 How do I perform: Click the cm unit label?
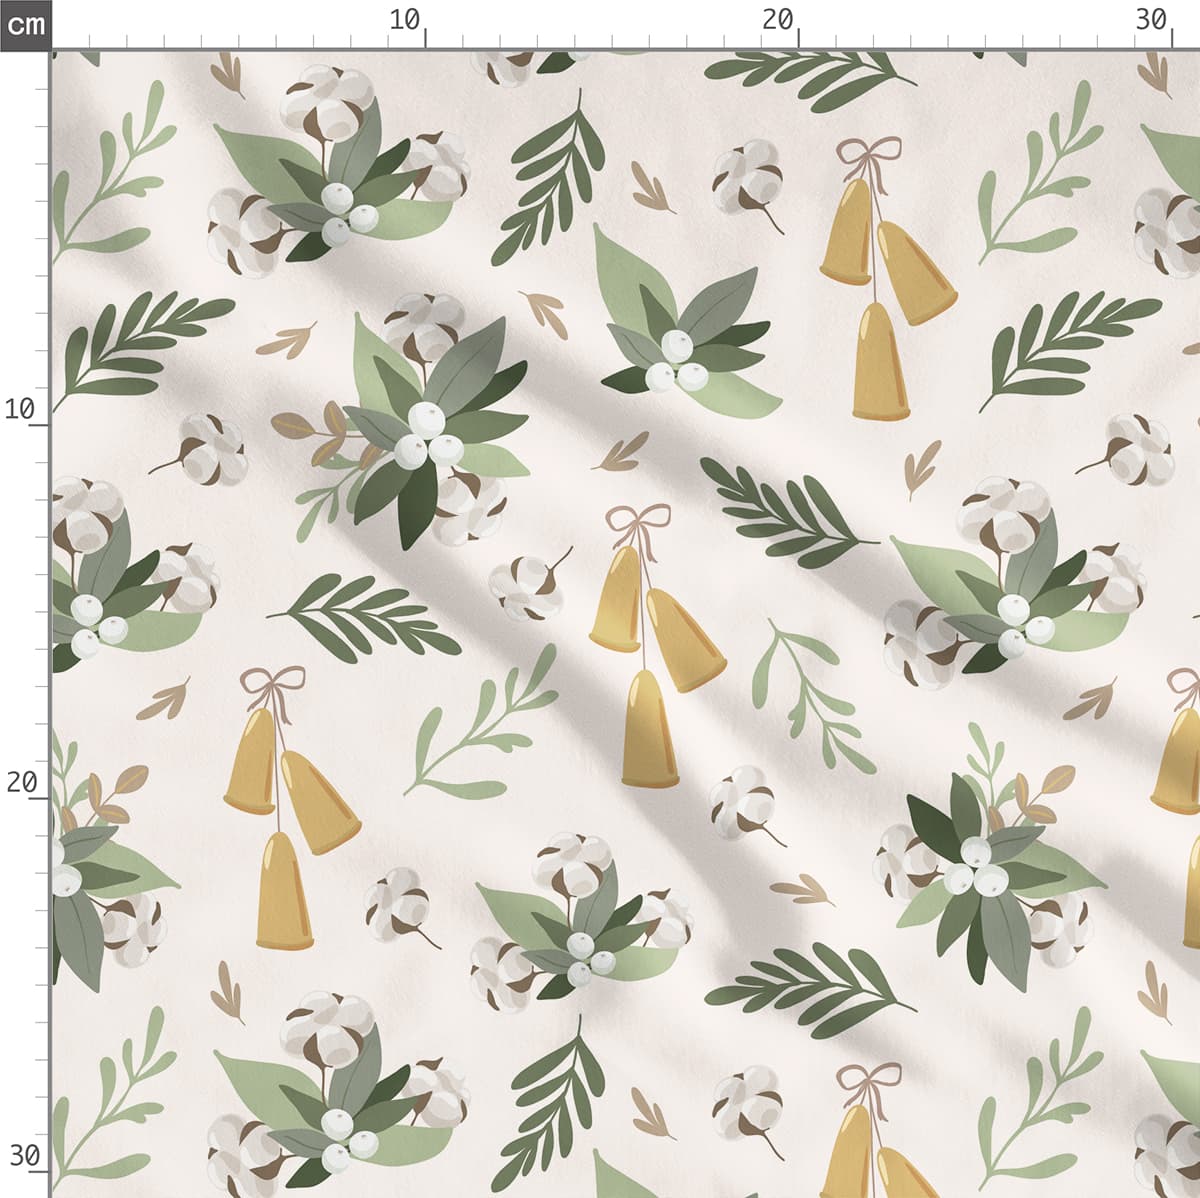point(24,24)
